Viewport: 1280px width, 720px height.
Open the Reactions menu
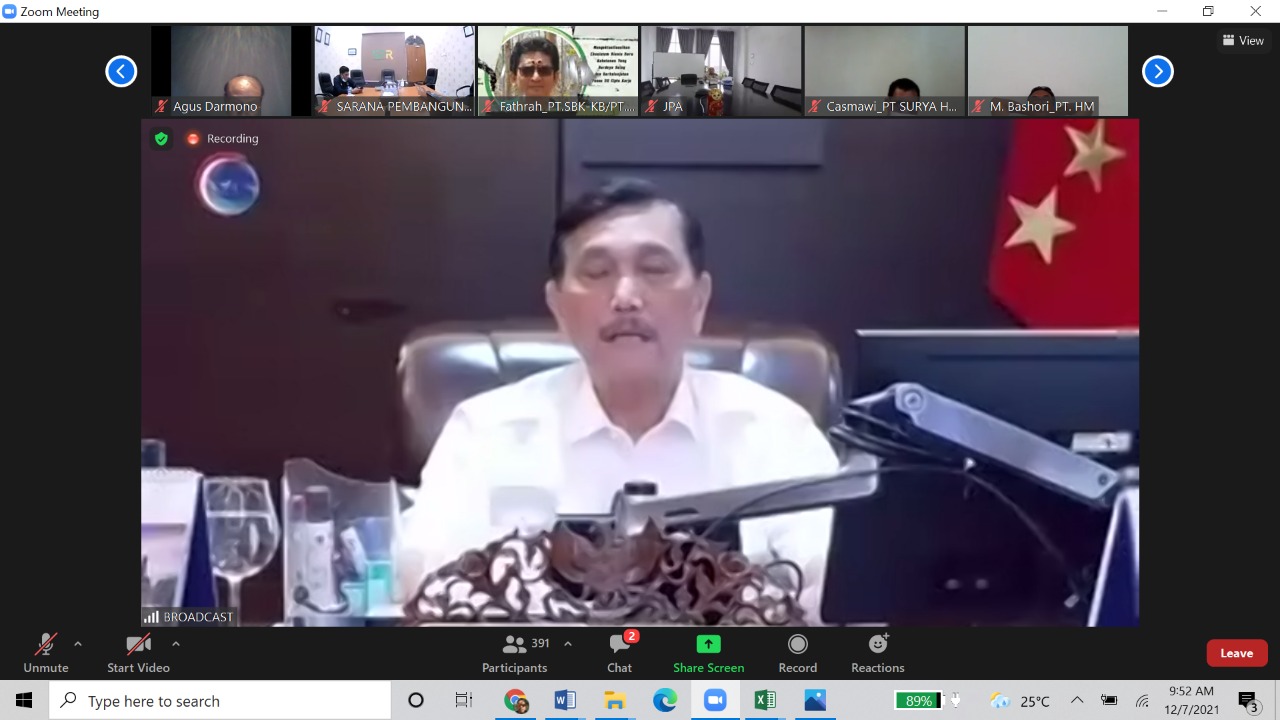[877, 653]
